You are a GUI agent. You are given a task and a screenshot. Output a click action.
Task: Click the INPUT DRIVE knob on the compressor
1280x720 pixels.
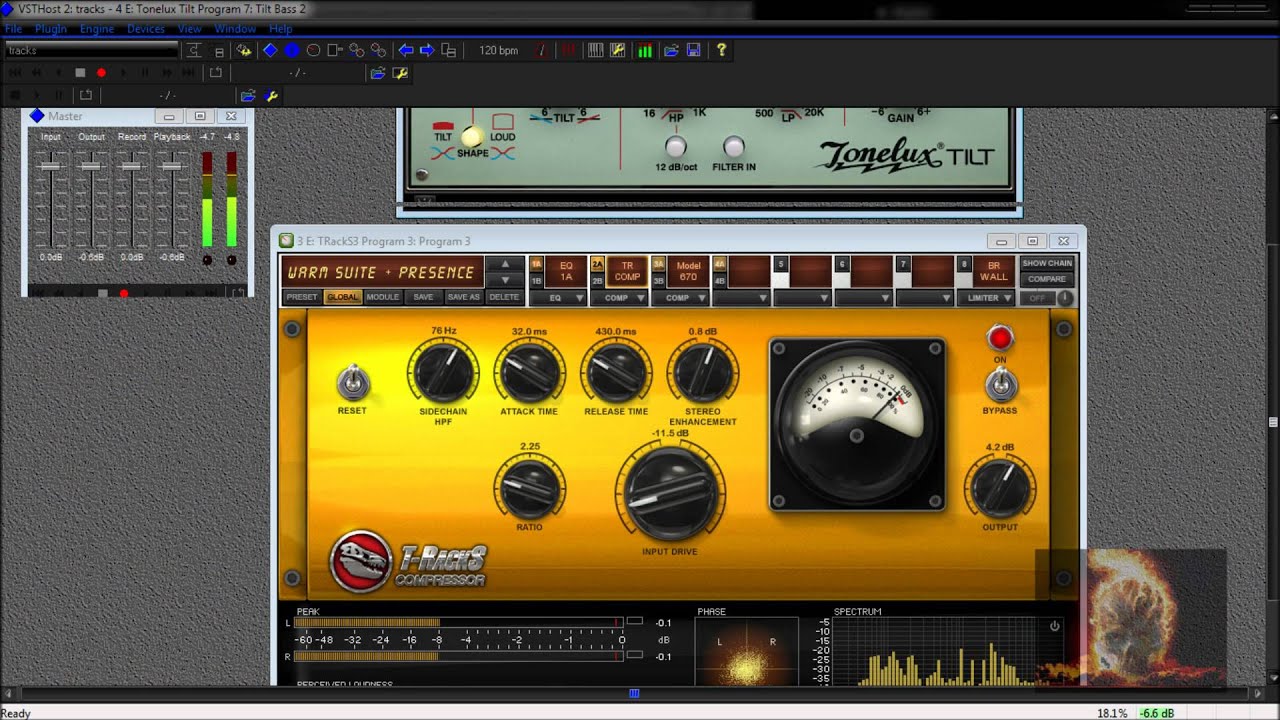[670, 493]
